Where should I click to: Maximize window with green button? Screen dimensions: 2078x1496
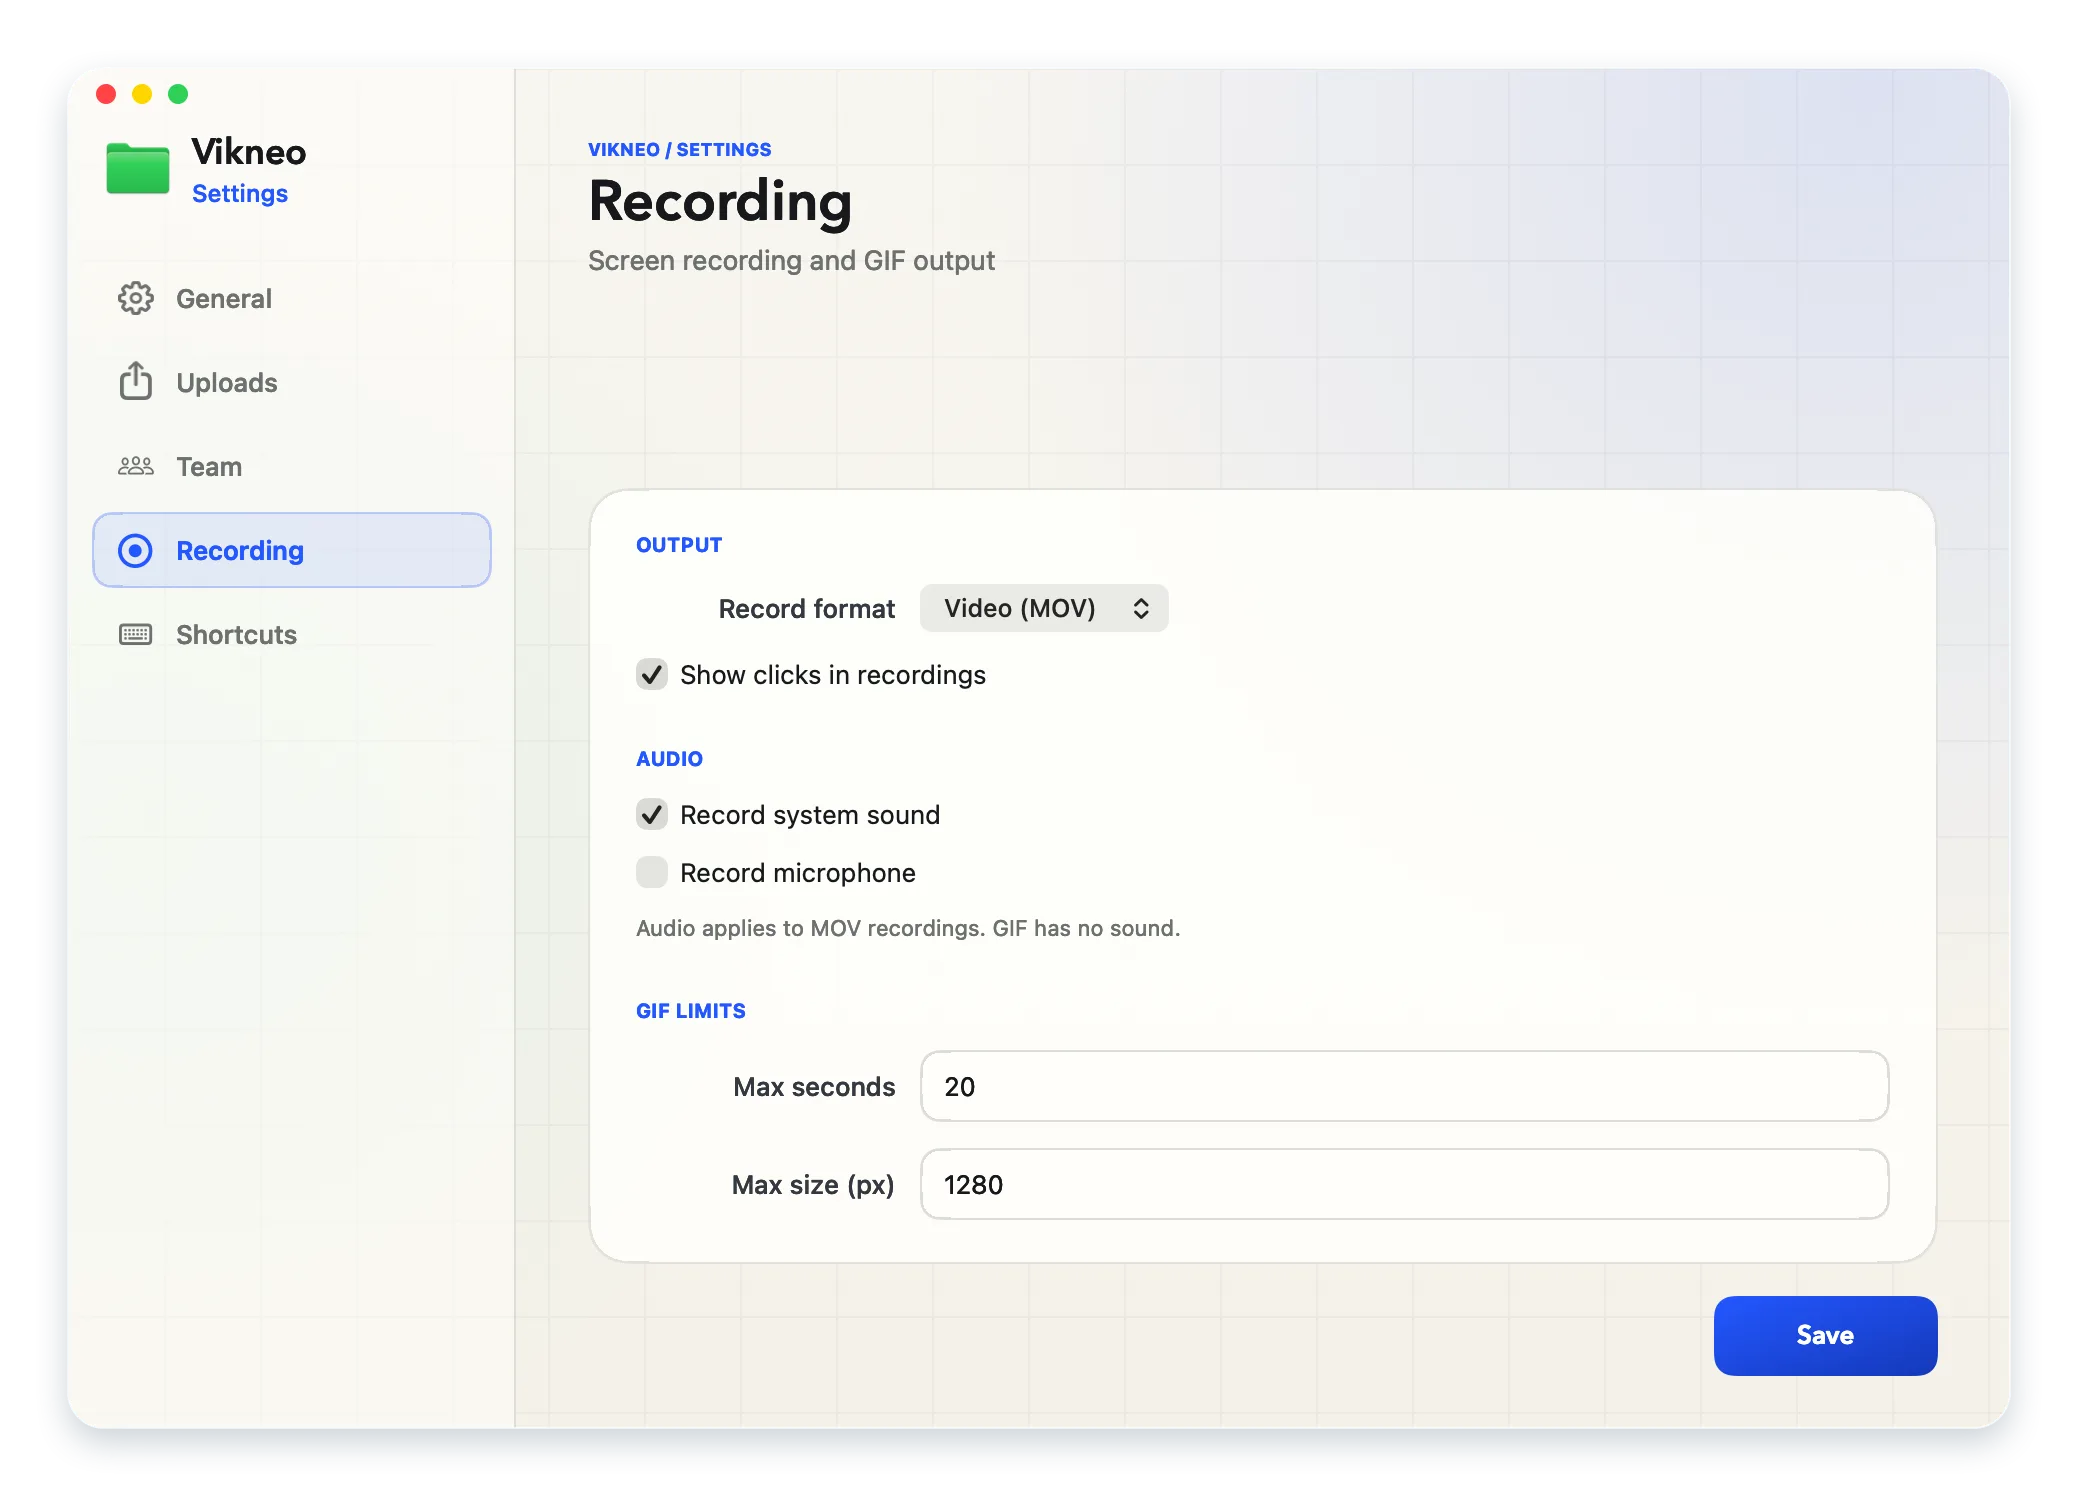click(178, 94)
